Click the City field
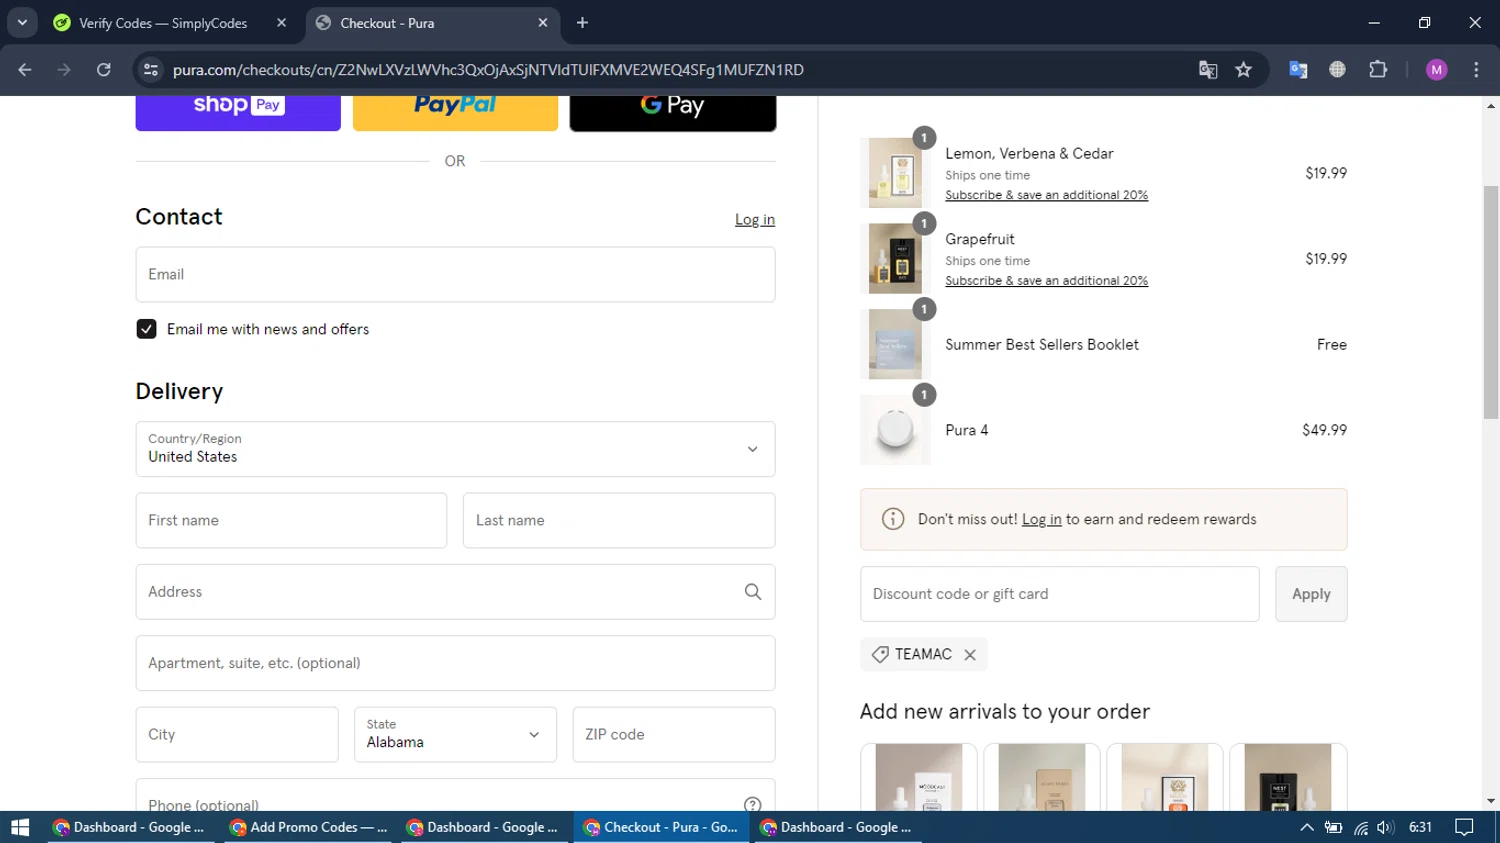Screen dimensions: 1500x843 click(x=237, y=734)
